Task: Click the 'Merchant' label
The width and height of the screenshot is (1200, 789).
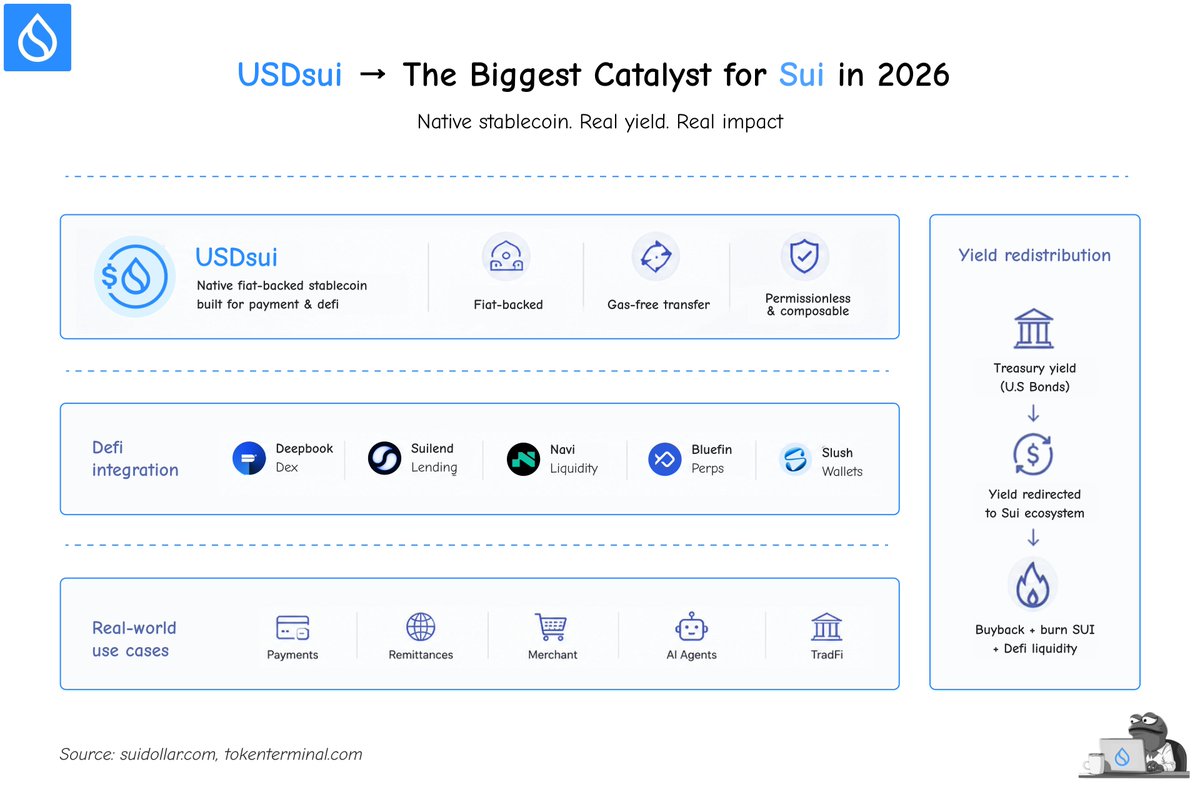Action: [x=553, y=655]
